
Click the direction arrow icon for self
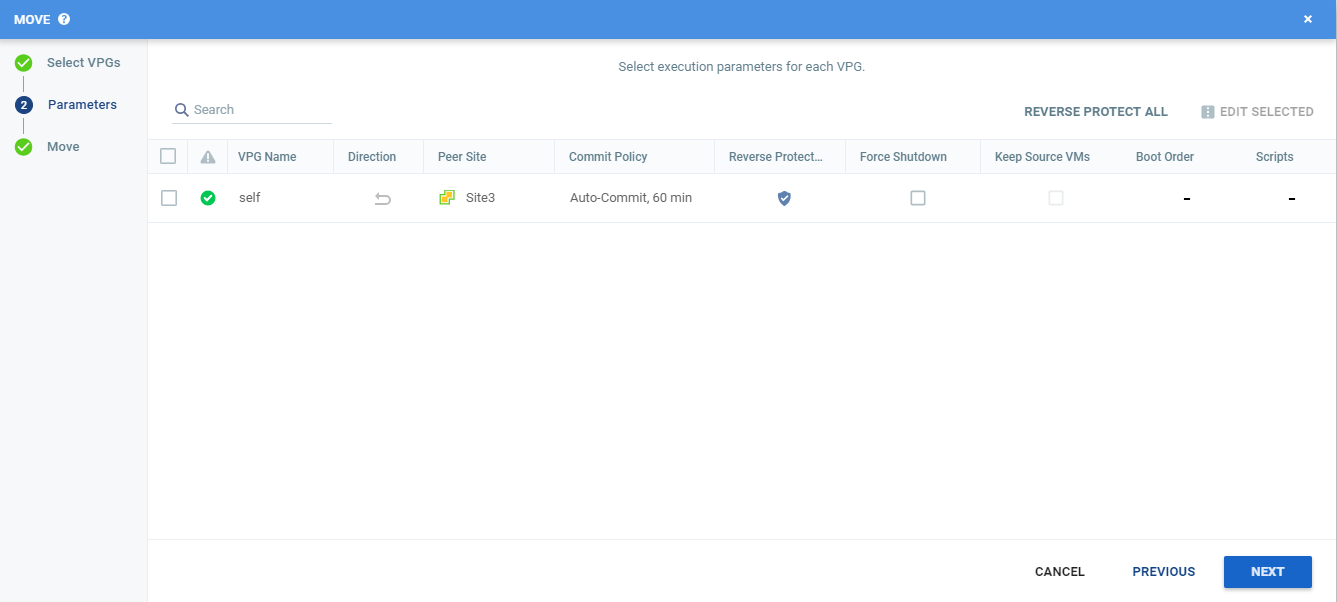click(382, 199)
